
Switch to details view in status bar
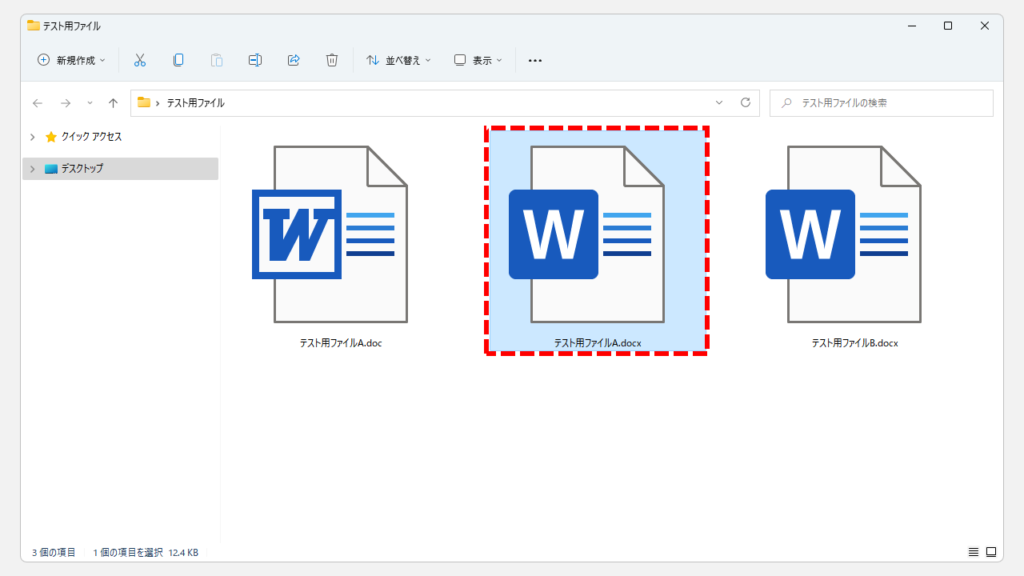(x=973, y=552)
